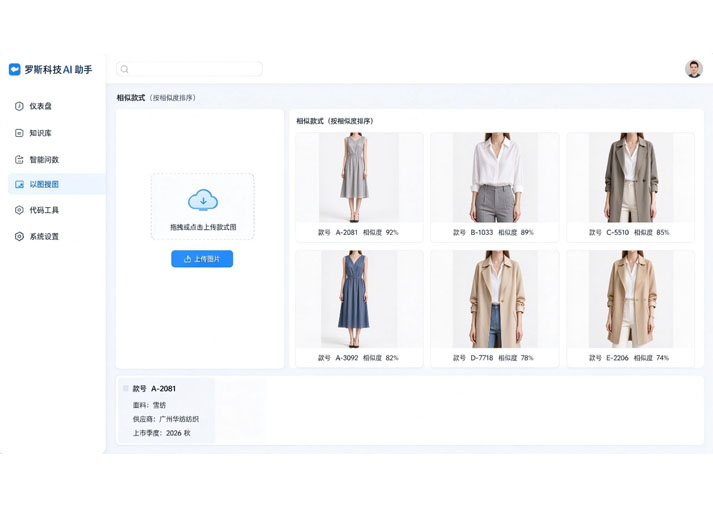The width and height of the screenshot is (713, 505).
Task: Open 代码工具 menu item
Action: [x=56, y=210]
